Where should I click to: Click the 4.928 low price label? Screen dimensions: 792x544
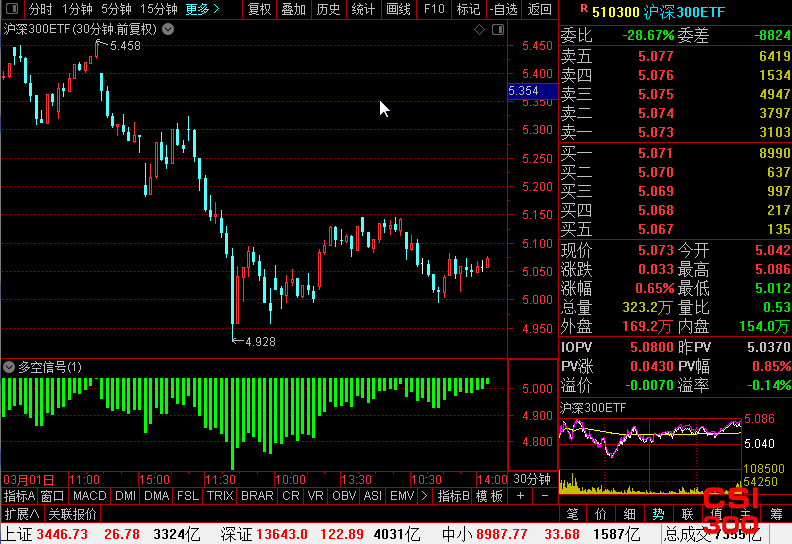tap(260, 342)
